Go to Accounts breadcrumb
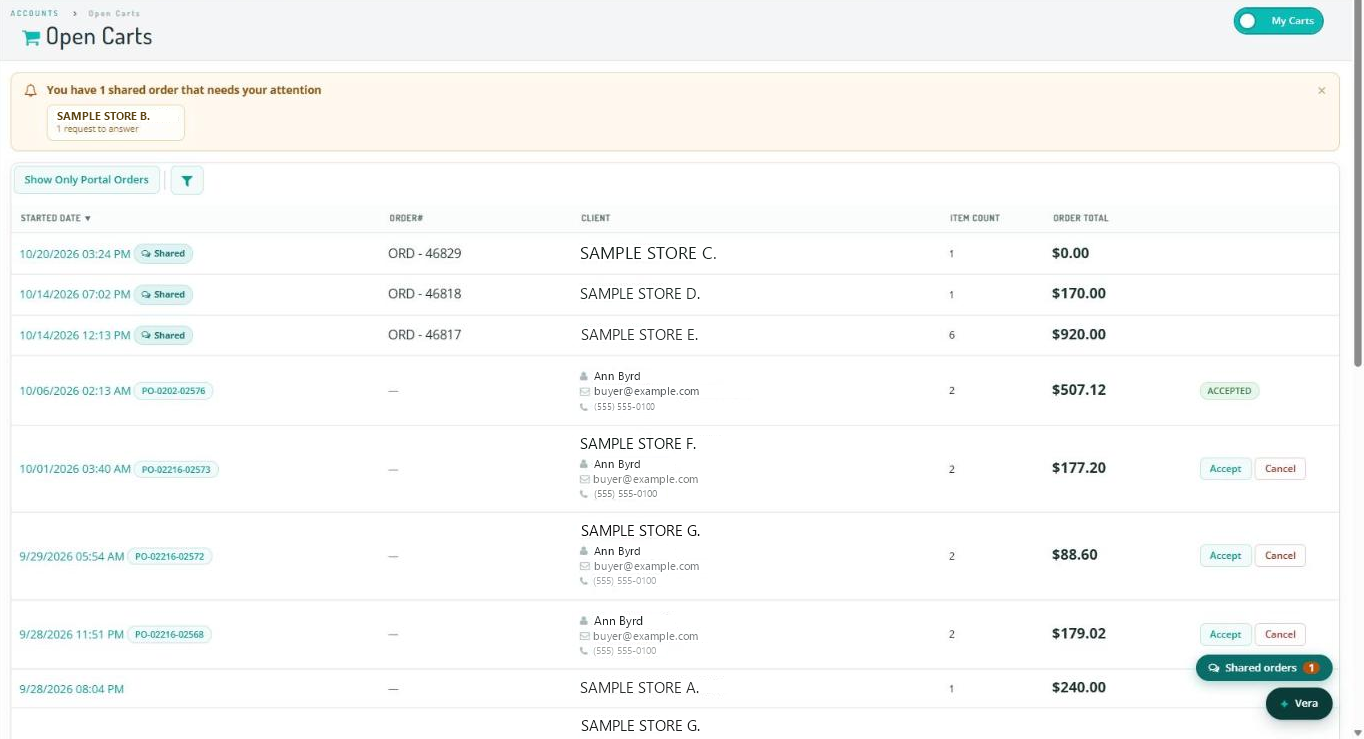This screenshot has width=1364, height=739. click(34, 13)
